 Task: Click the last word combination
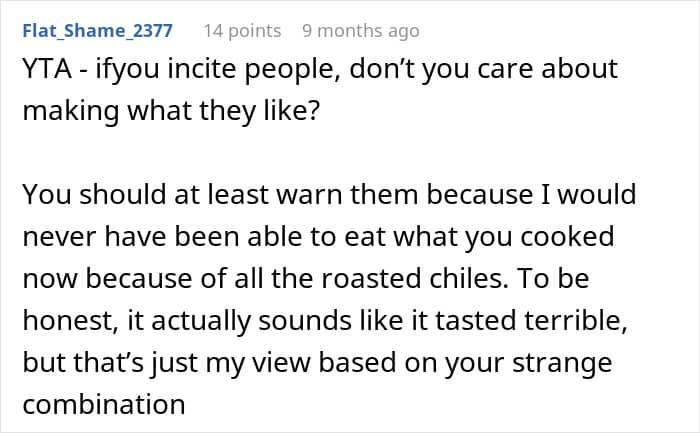point(104,404)
